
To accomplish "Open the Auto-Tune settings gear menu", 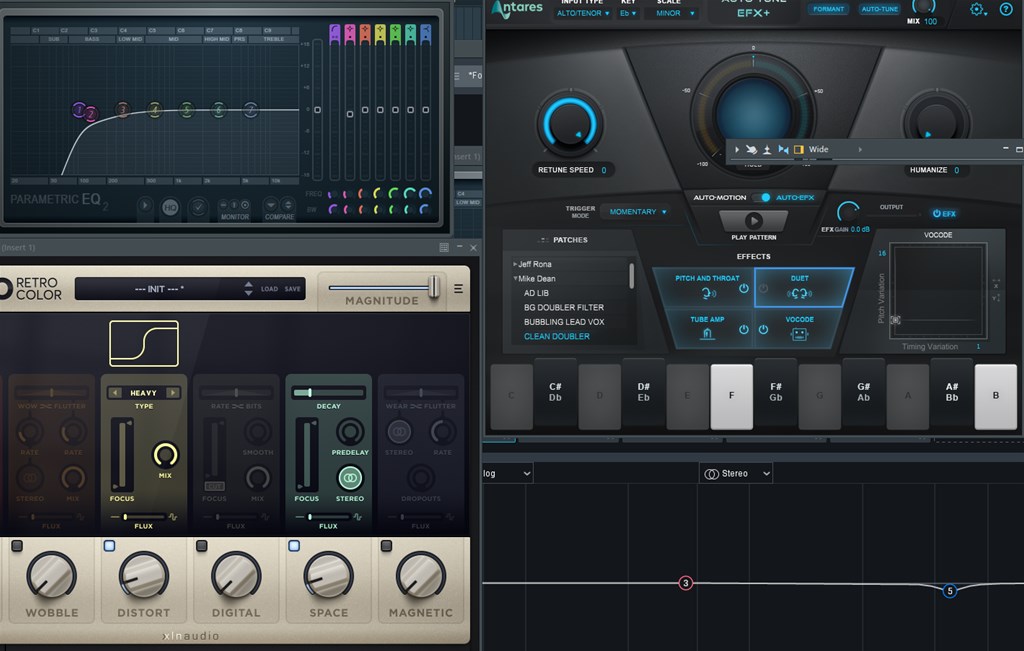I will coord(977,9).
